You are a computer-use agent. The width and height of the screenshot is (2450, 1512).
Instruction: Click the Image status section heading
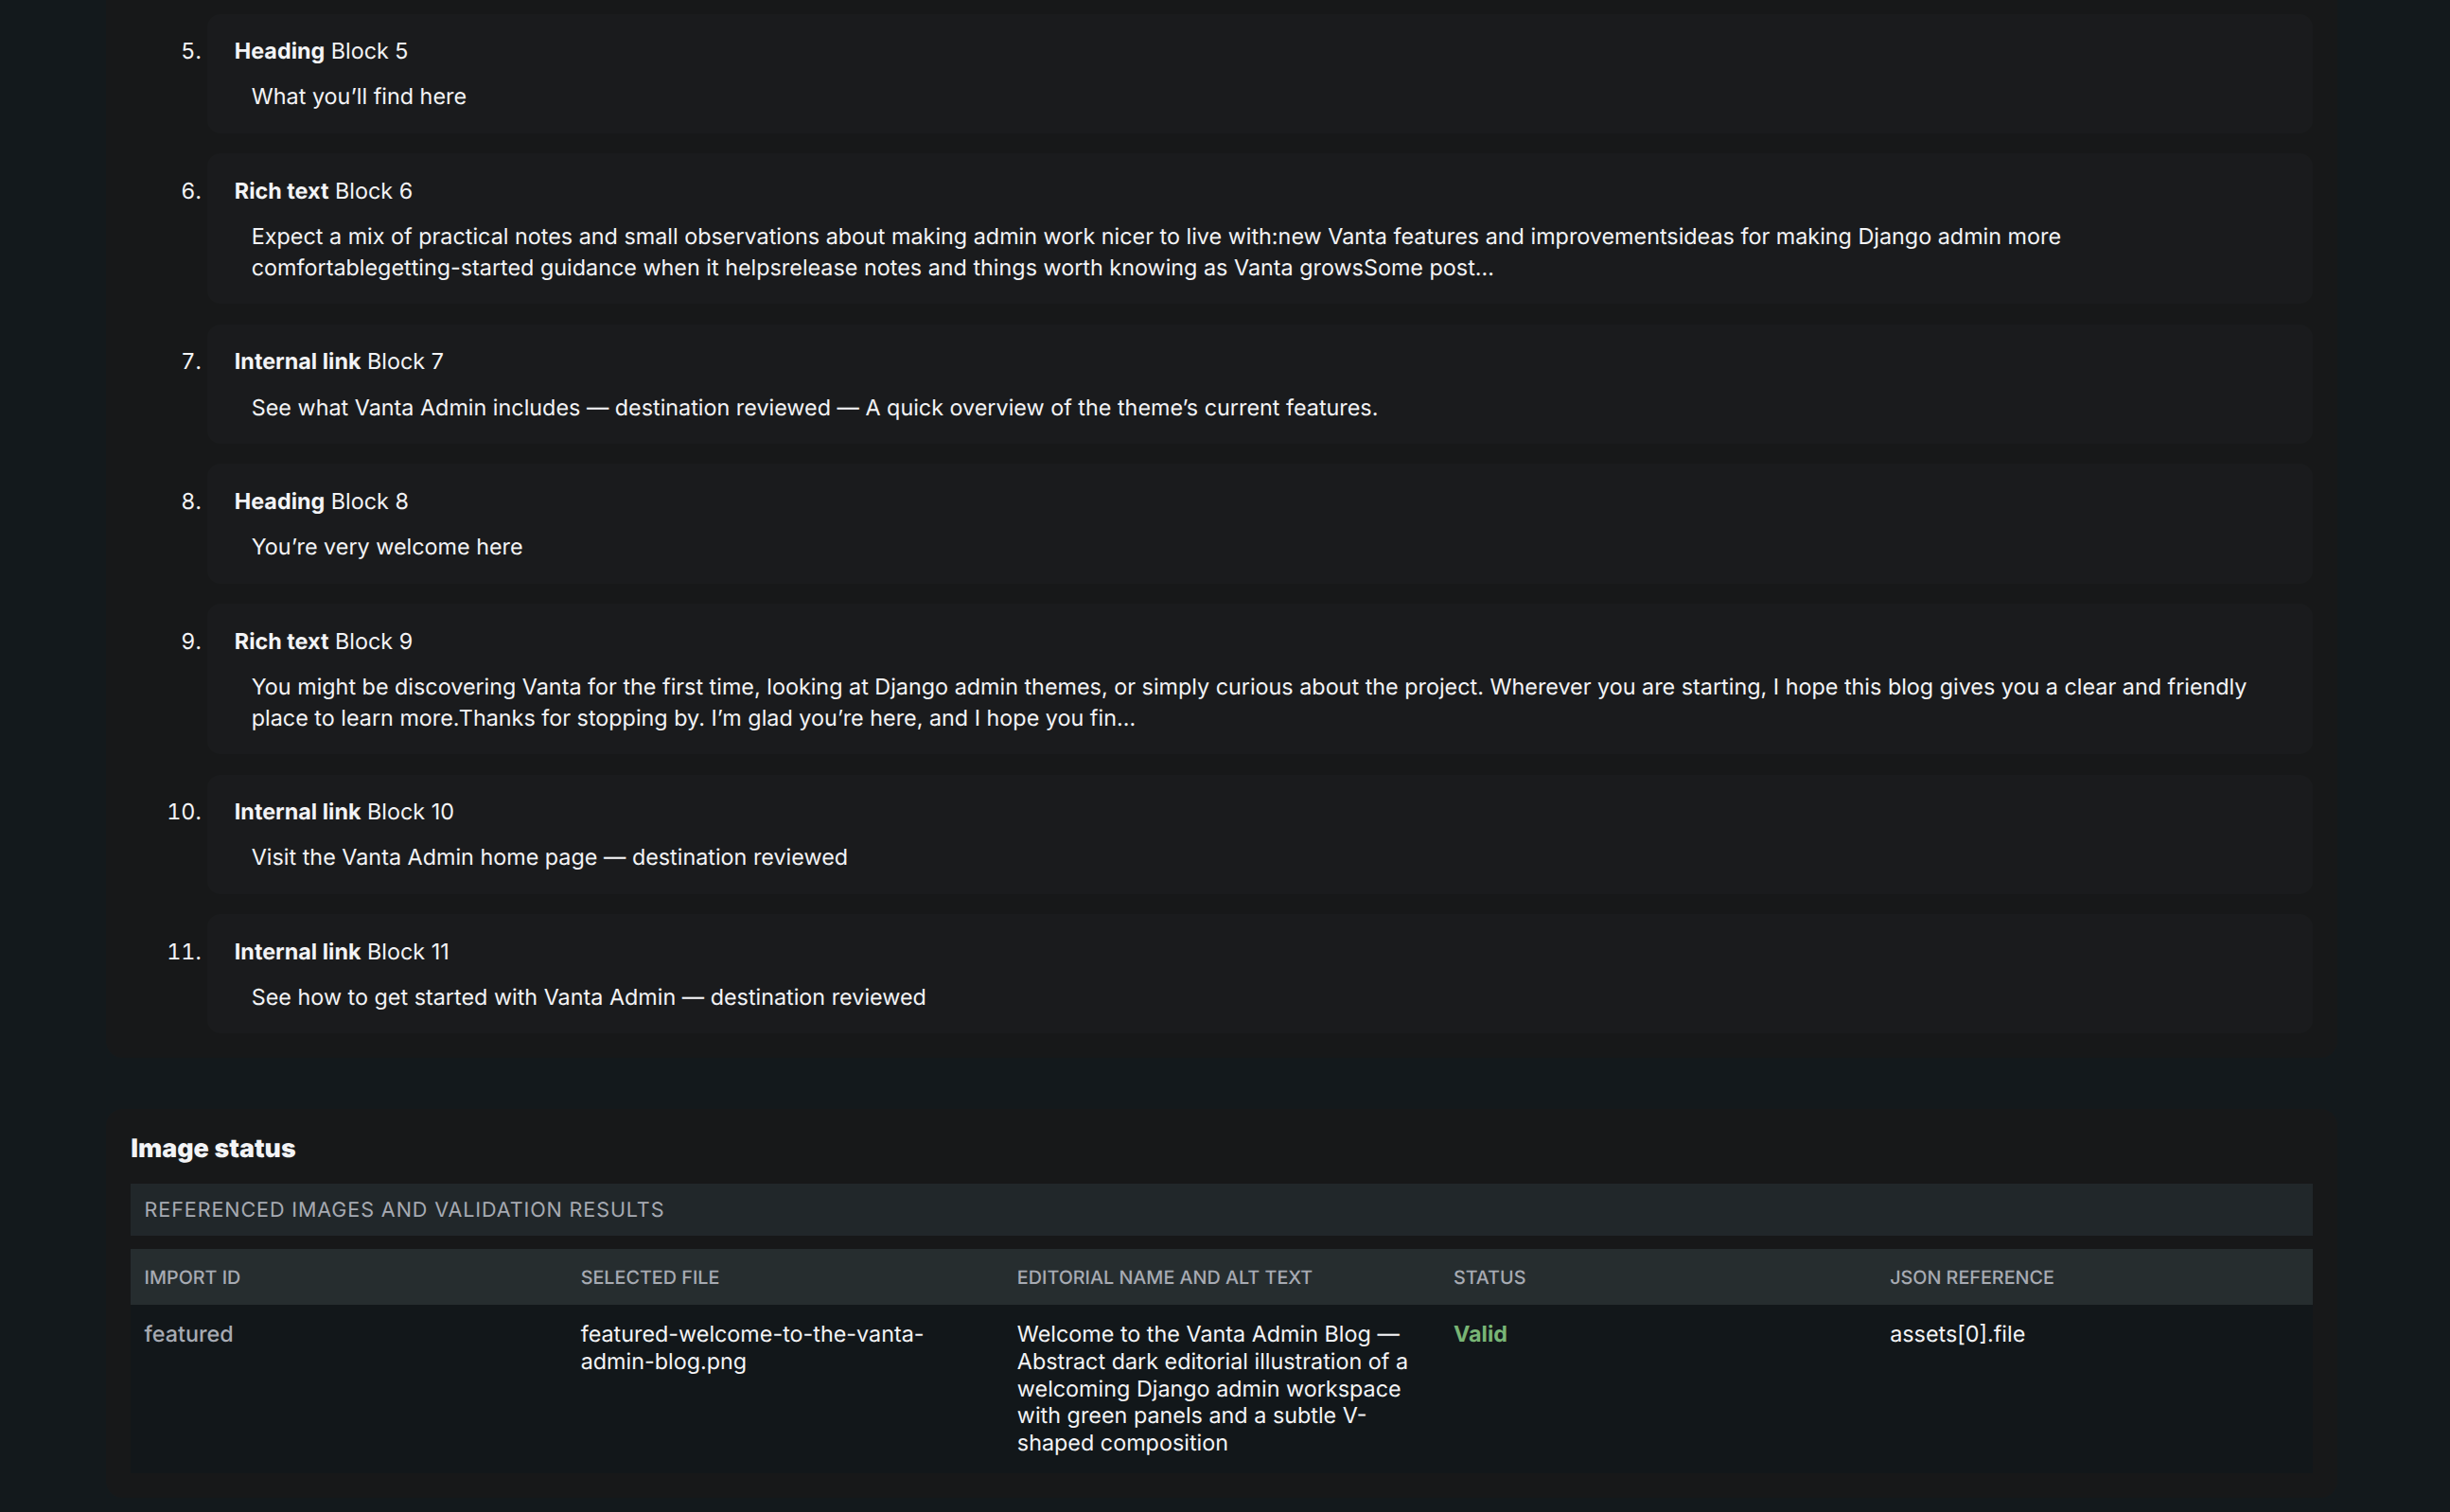tap(213, 1148)
